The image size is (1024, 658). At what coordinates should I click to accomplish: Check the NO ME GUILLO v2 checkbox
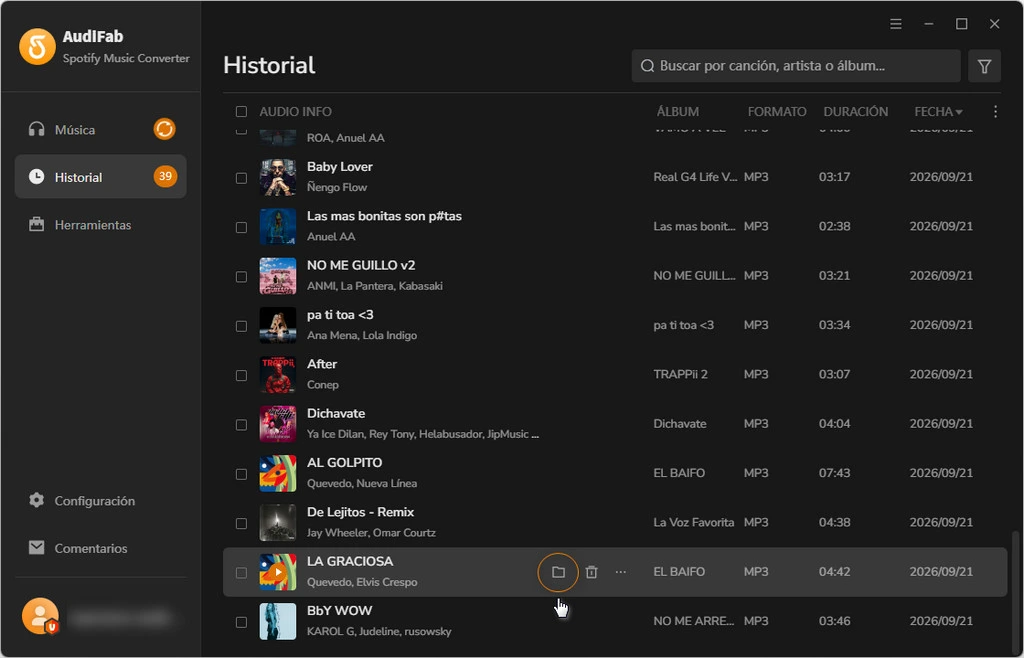(242, 277)
